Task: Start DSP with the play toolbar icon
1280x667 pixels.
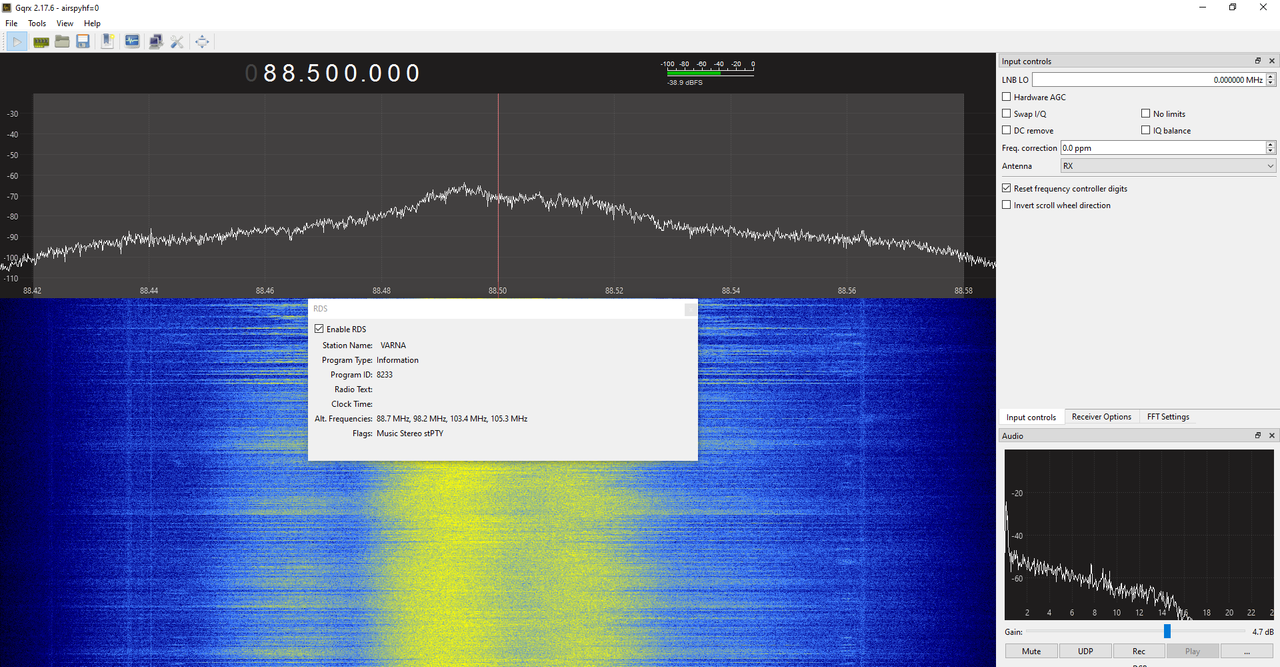Action: point(18,41)
